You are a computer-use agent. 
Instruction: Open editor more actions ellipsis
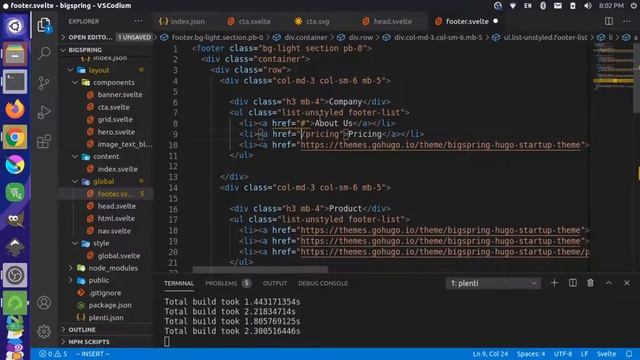[627, 21]
